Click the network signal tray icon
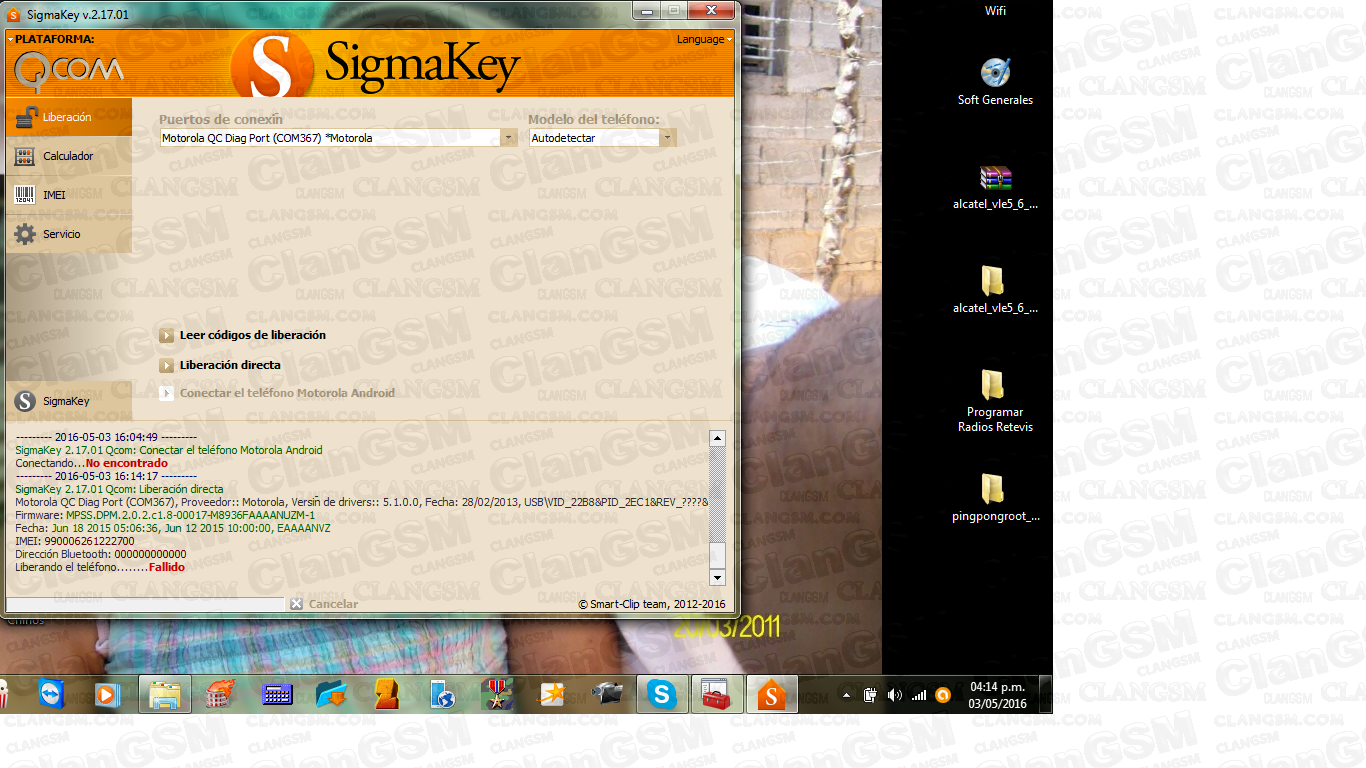The width and height of the screenshot is (1366, 768). [918, 695]
